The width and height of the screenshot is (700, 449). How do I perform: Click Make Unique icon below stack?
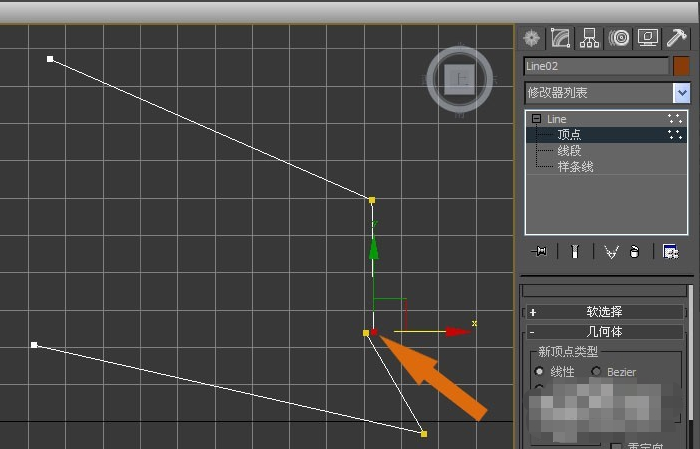(x=611, y=252)
